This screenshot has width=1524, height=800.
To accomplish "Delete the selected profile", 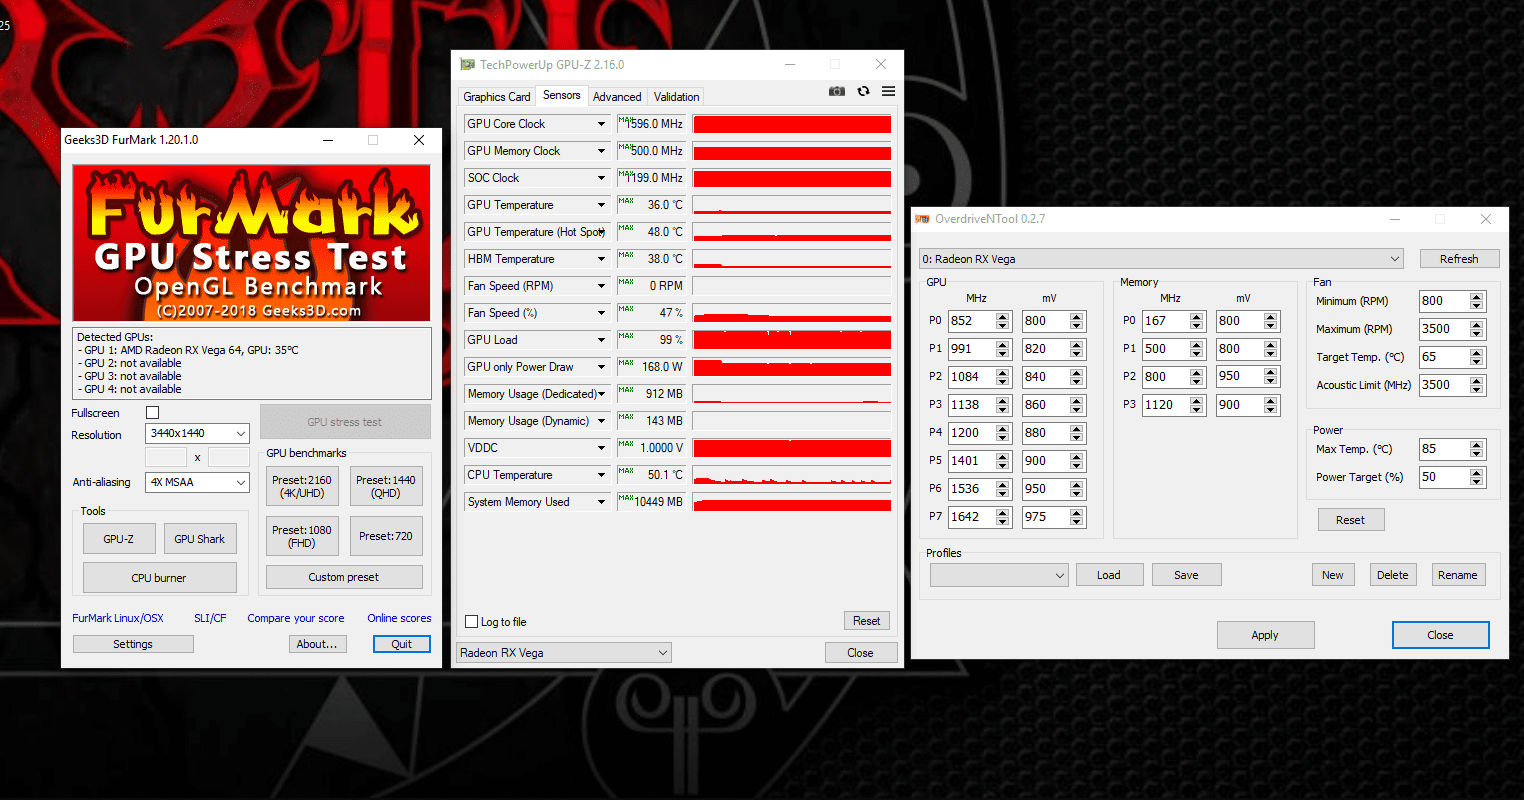I will point(1392,575).
